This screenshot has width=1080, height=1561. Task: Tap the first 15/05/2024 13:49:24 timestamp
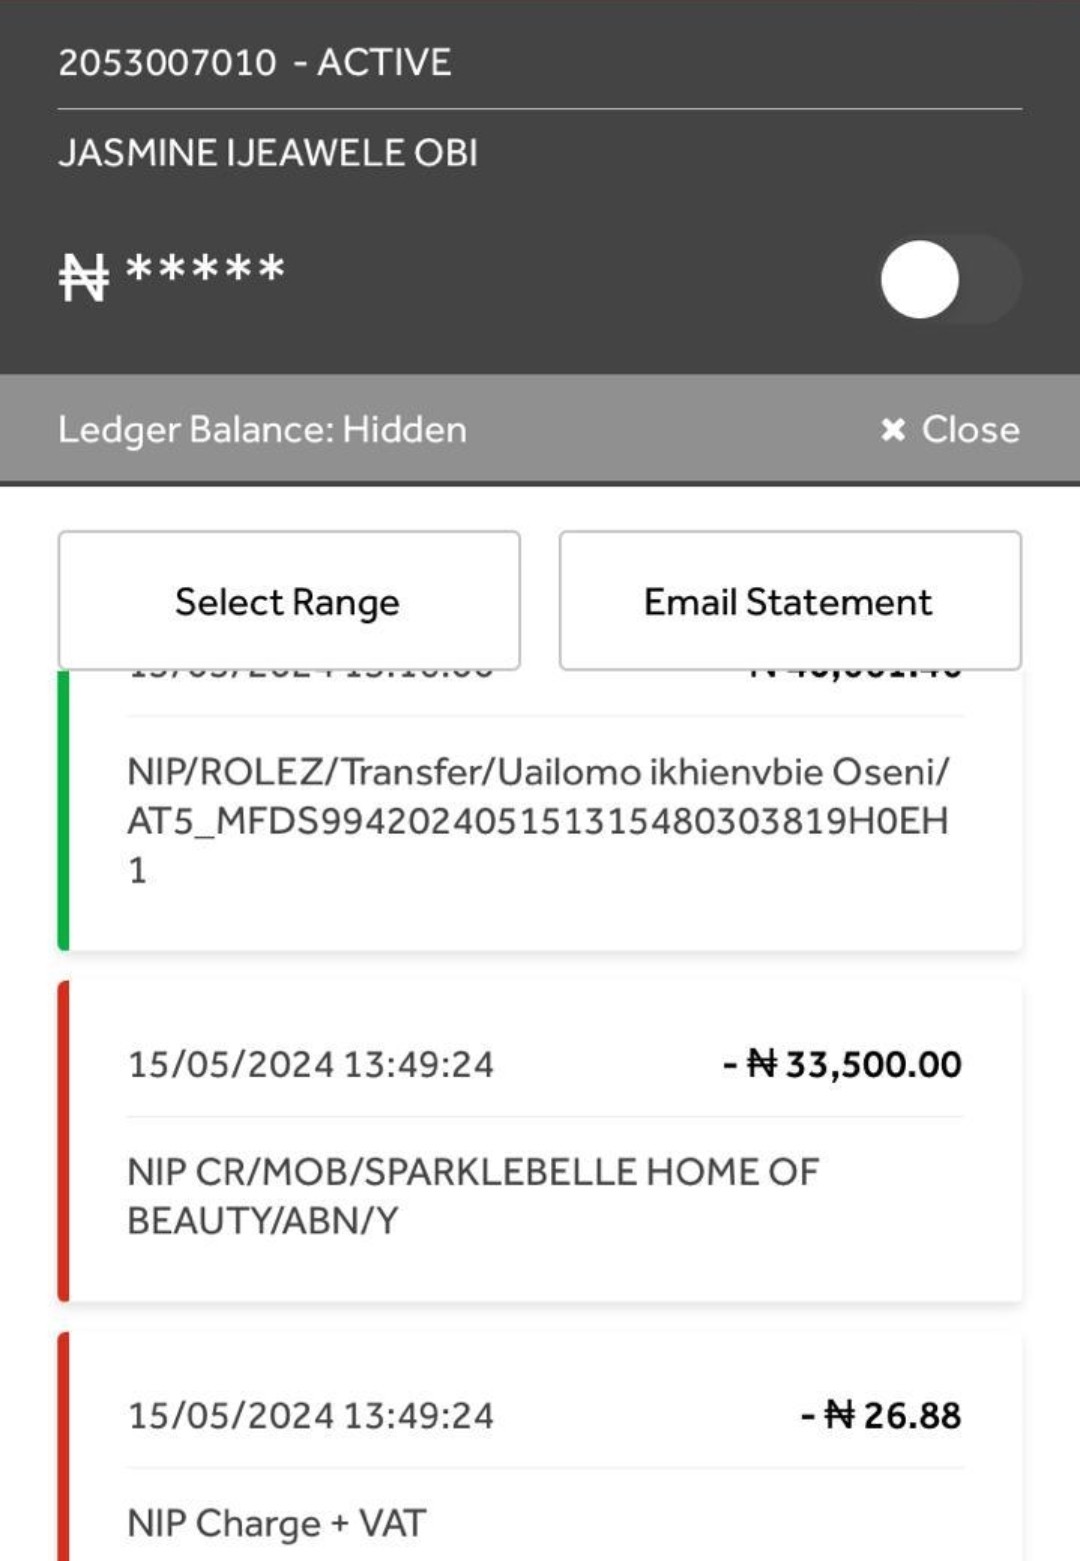[310, 1064]
